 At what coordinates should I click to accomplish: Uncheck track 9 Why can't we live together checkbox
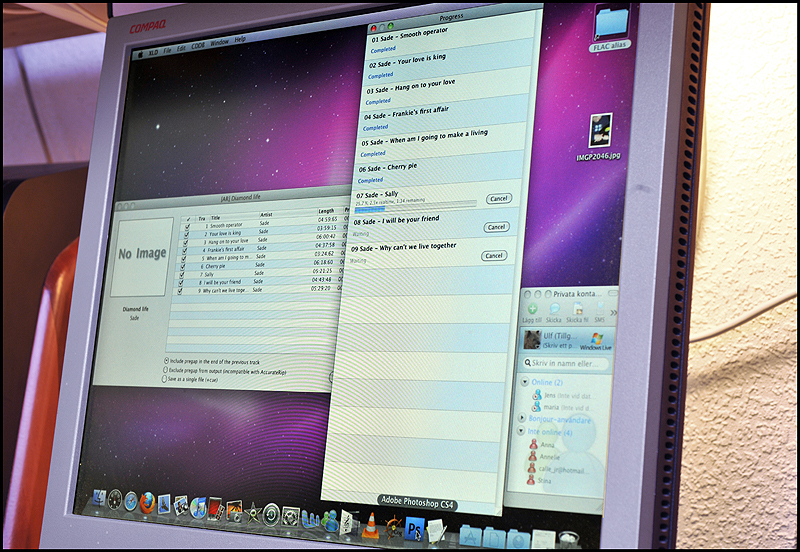(x=180, y=291)
